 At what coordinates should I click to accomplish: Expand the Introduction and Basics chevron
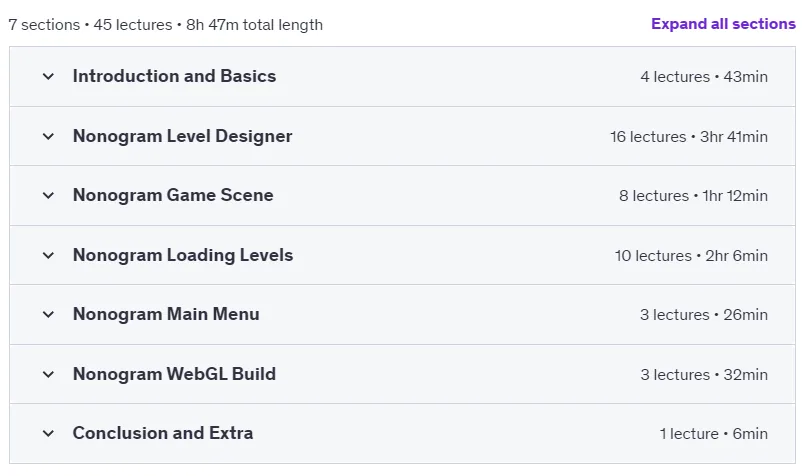click(48, 77)
